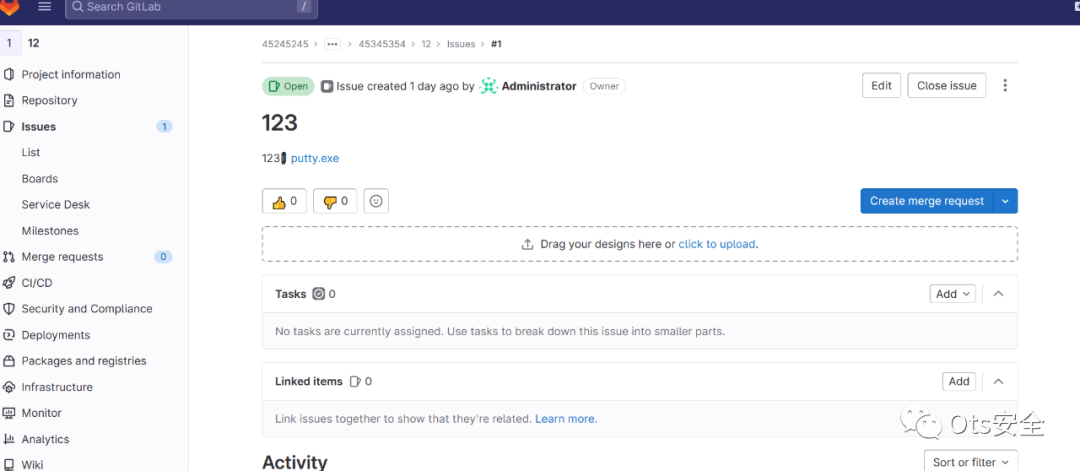The width and height of the screenshot is (1080, 471).
Task: Click the Issues breadcrumb link
Action: point(461,44)
